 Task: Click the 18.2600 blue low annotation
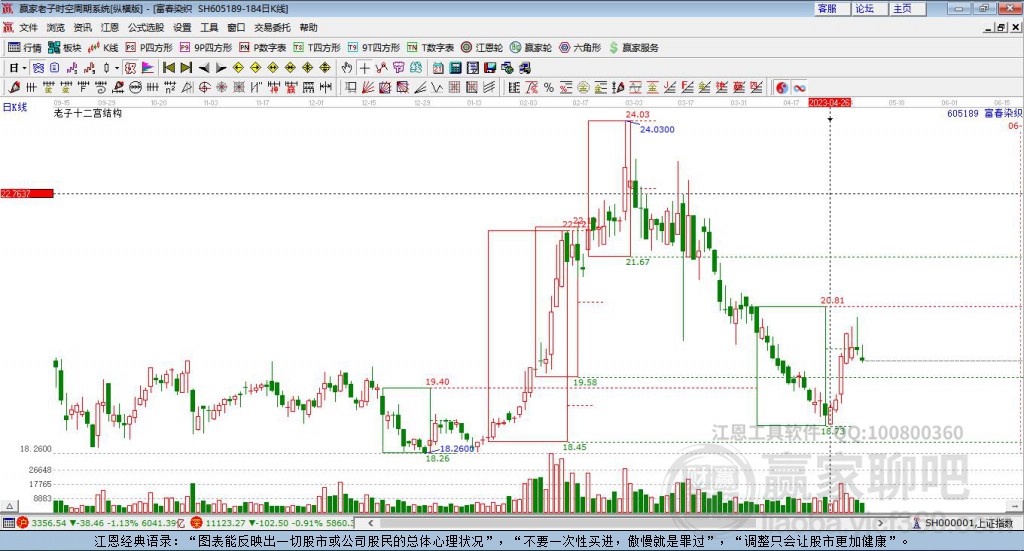click(456, 449)
